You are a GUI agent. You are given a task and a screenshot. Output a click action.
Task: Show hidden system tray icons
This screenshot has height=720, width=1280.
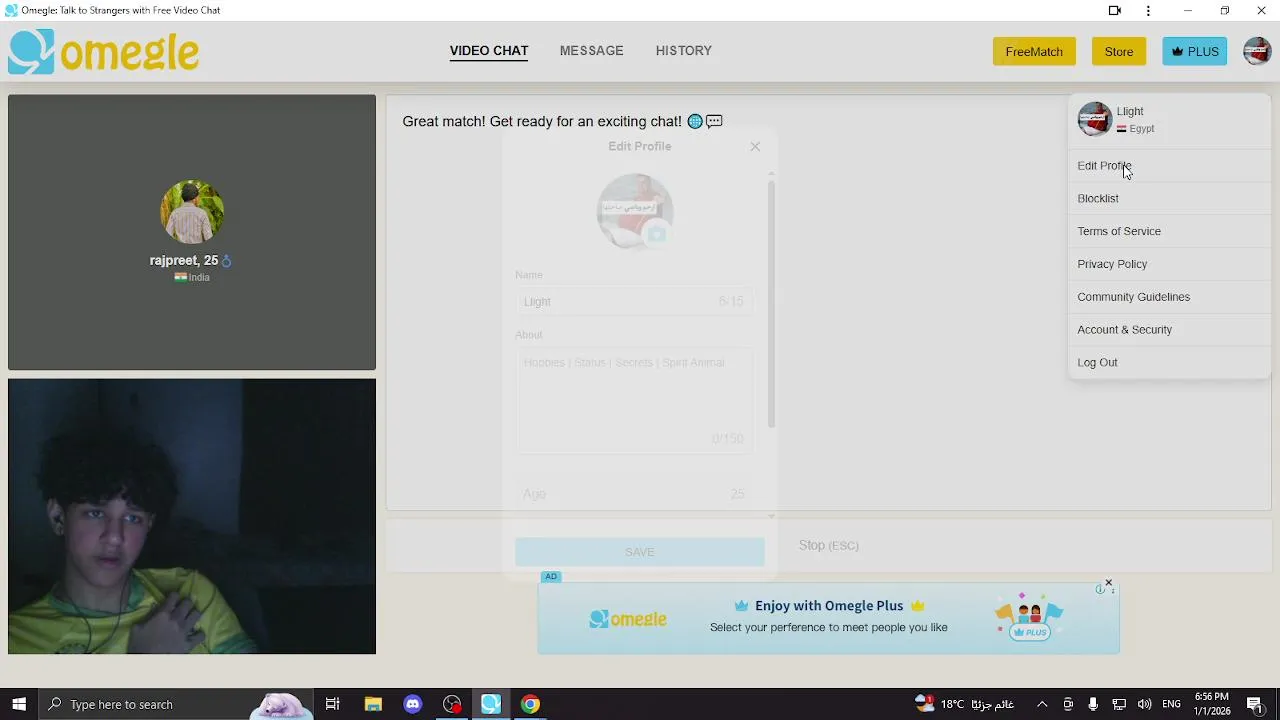click(1042, 704)
